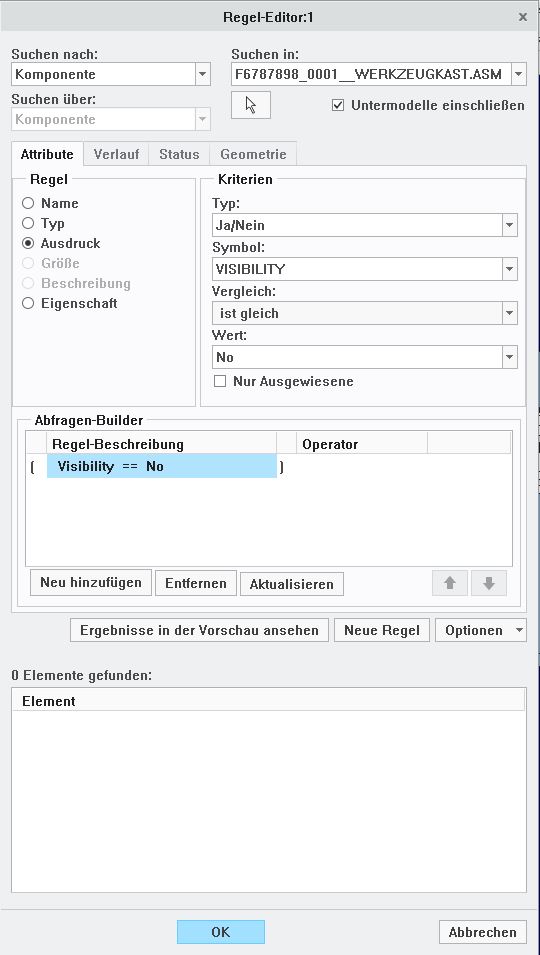Open the Geometrie tab
Image resolution: width=540 pixels, height=955 pixels.
click(x=253, y=154)
